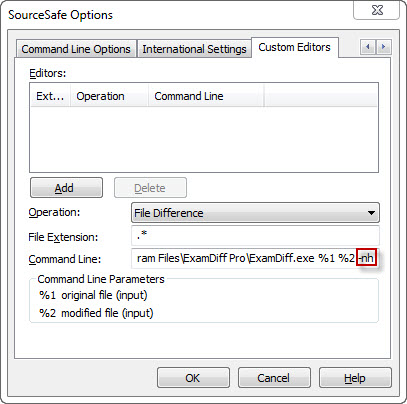Open Help for this dialog
407x404 pixels.
(x=355, y=378)
